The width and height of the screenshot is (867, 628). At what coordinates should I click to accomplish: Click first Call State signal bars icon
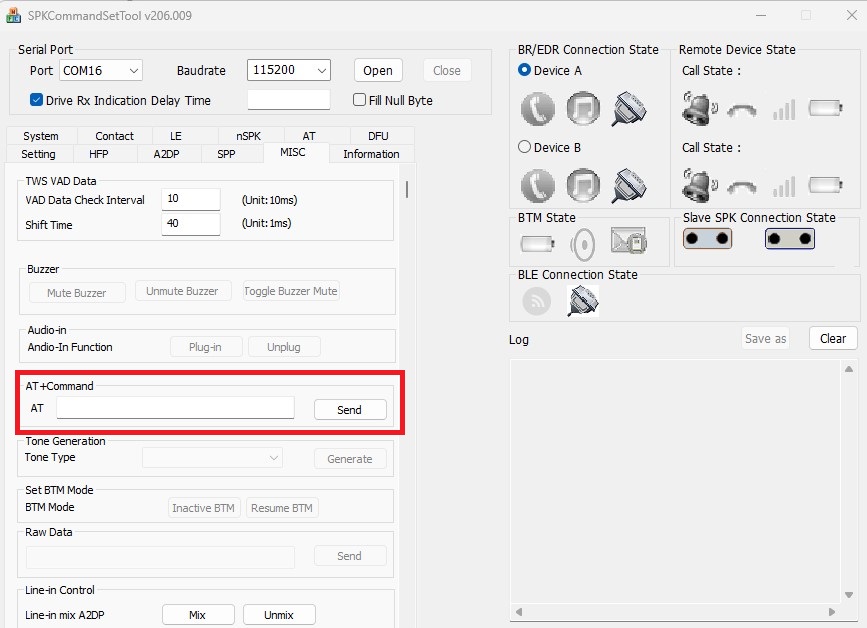coord(784,110)
